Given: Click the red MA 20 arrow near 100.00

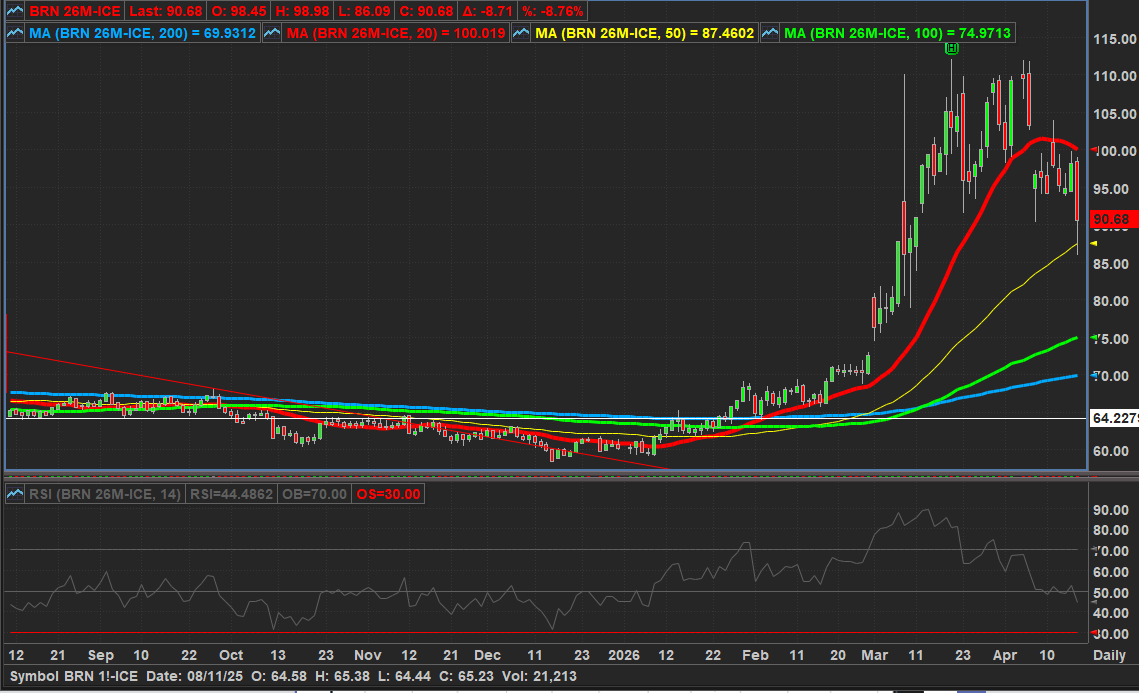Looking at the screenshot, I should coord(1094,152).
